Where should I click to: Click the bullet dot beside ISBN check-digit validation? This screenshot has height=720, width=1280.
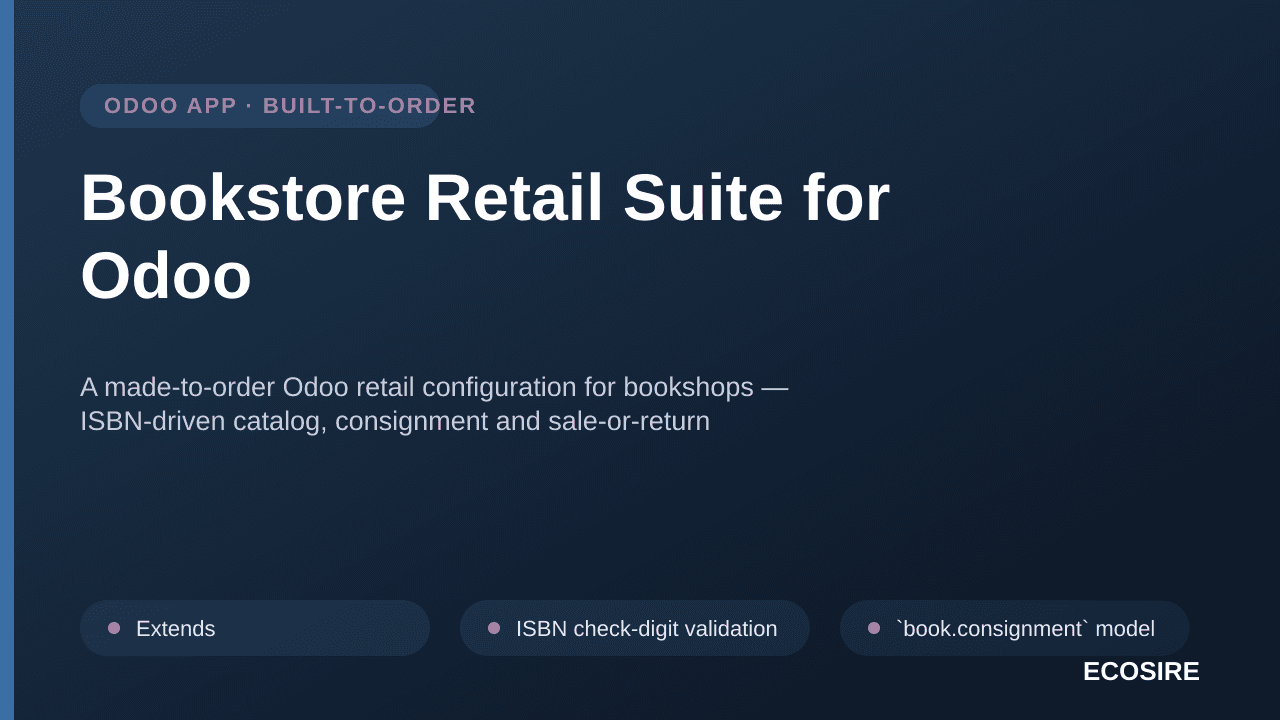pyautogui.click(x=494, y=628)
